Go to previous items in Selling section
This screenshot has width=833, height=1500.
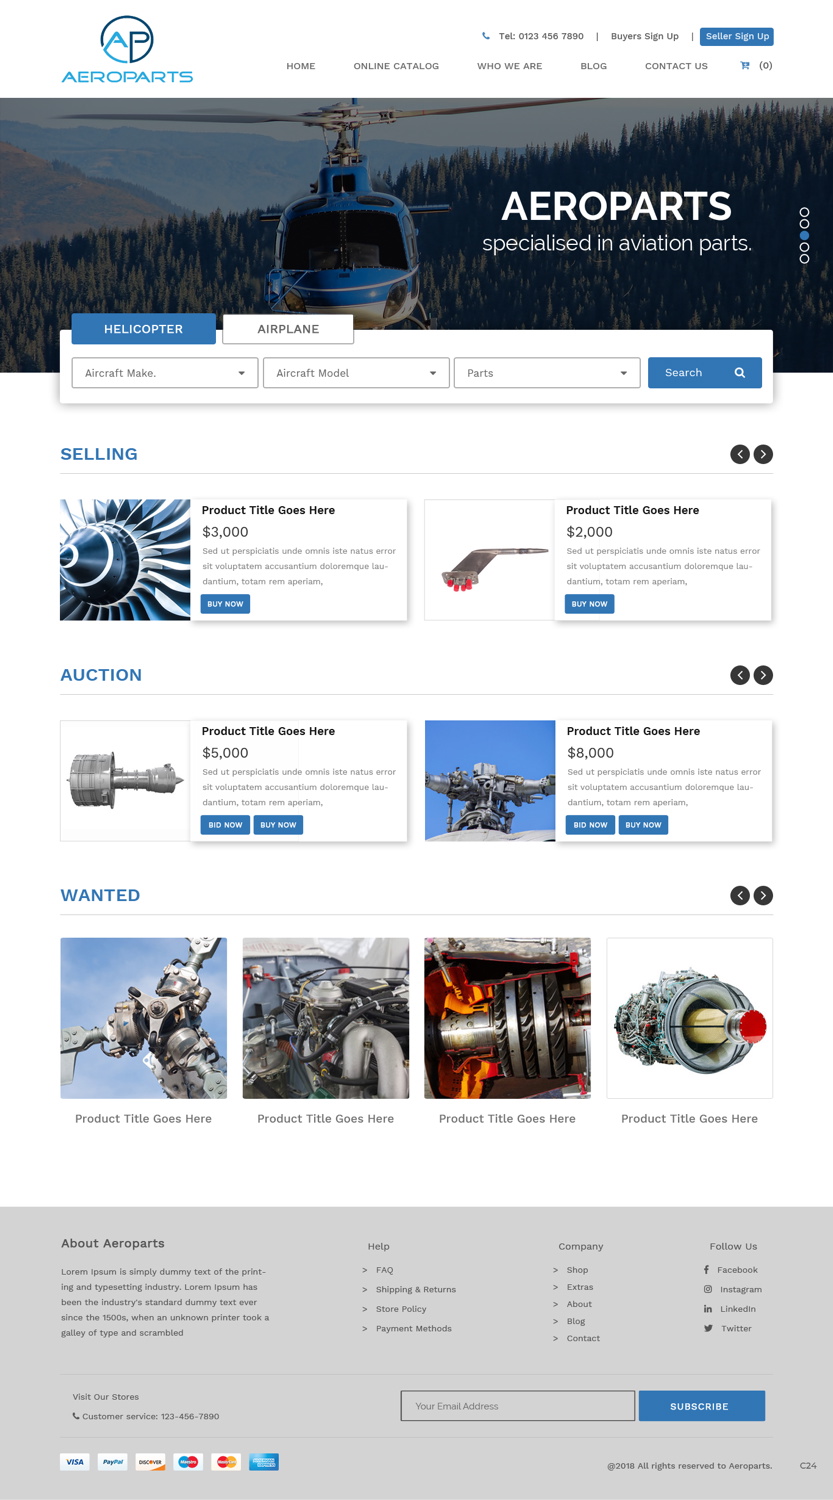(x=740, y=454)
